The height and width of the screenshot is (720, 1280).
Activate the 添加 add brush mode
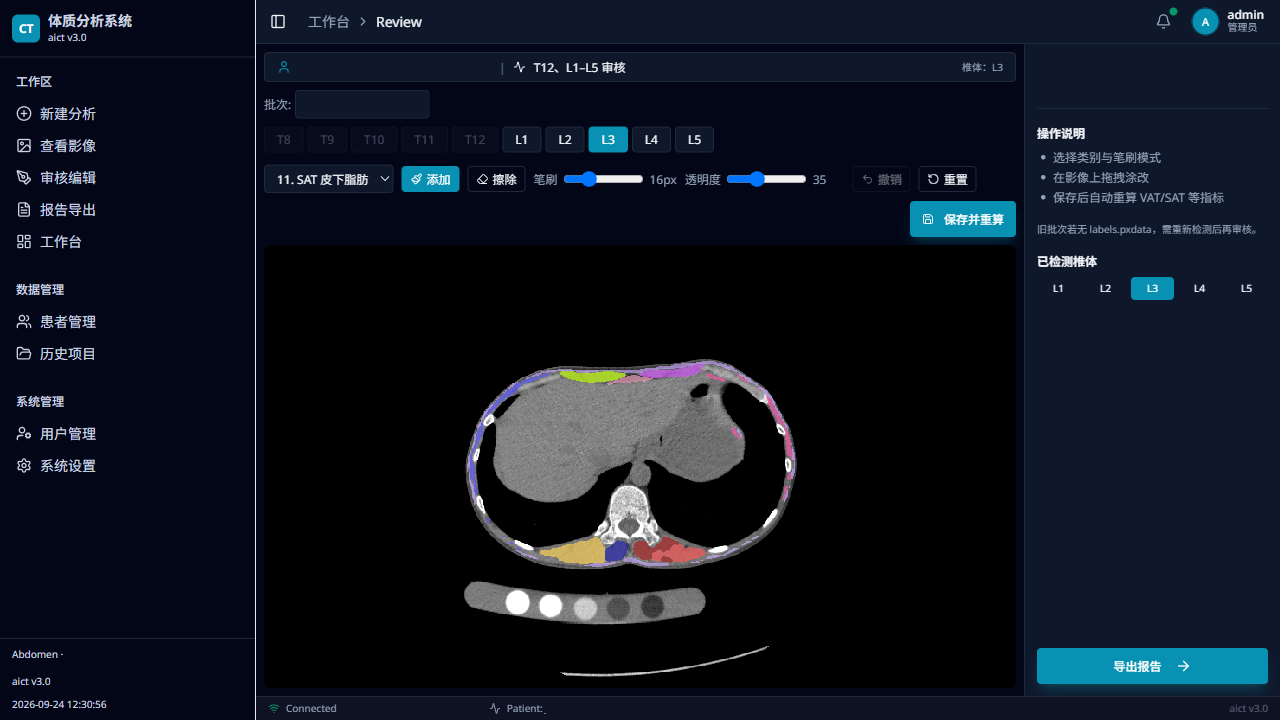(x=430, y=179)
